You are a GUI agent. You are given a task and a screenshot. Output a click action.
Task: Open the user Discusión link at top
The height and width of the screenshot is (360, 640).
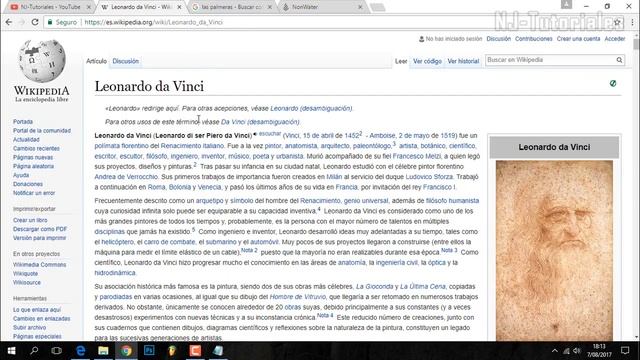498,39
